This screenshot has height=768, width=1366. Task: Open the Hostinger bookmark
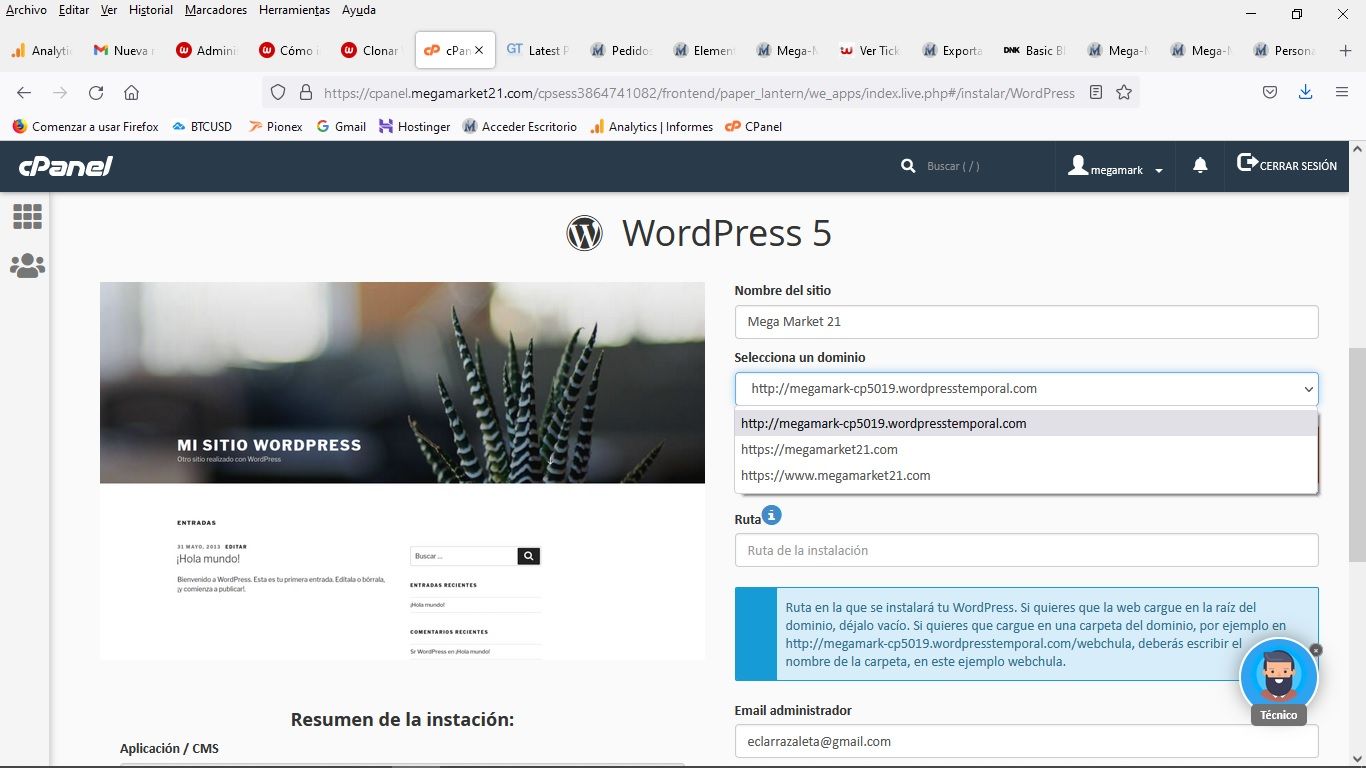pos(414,127)
